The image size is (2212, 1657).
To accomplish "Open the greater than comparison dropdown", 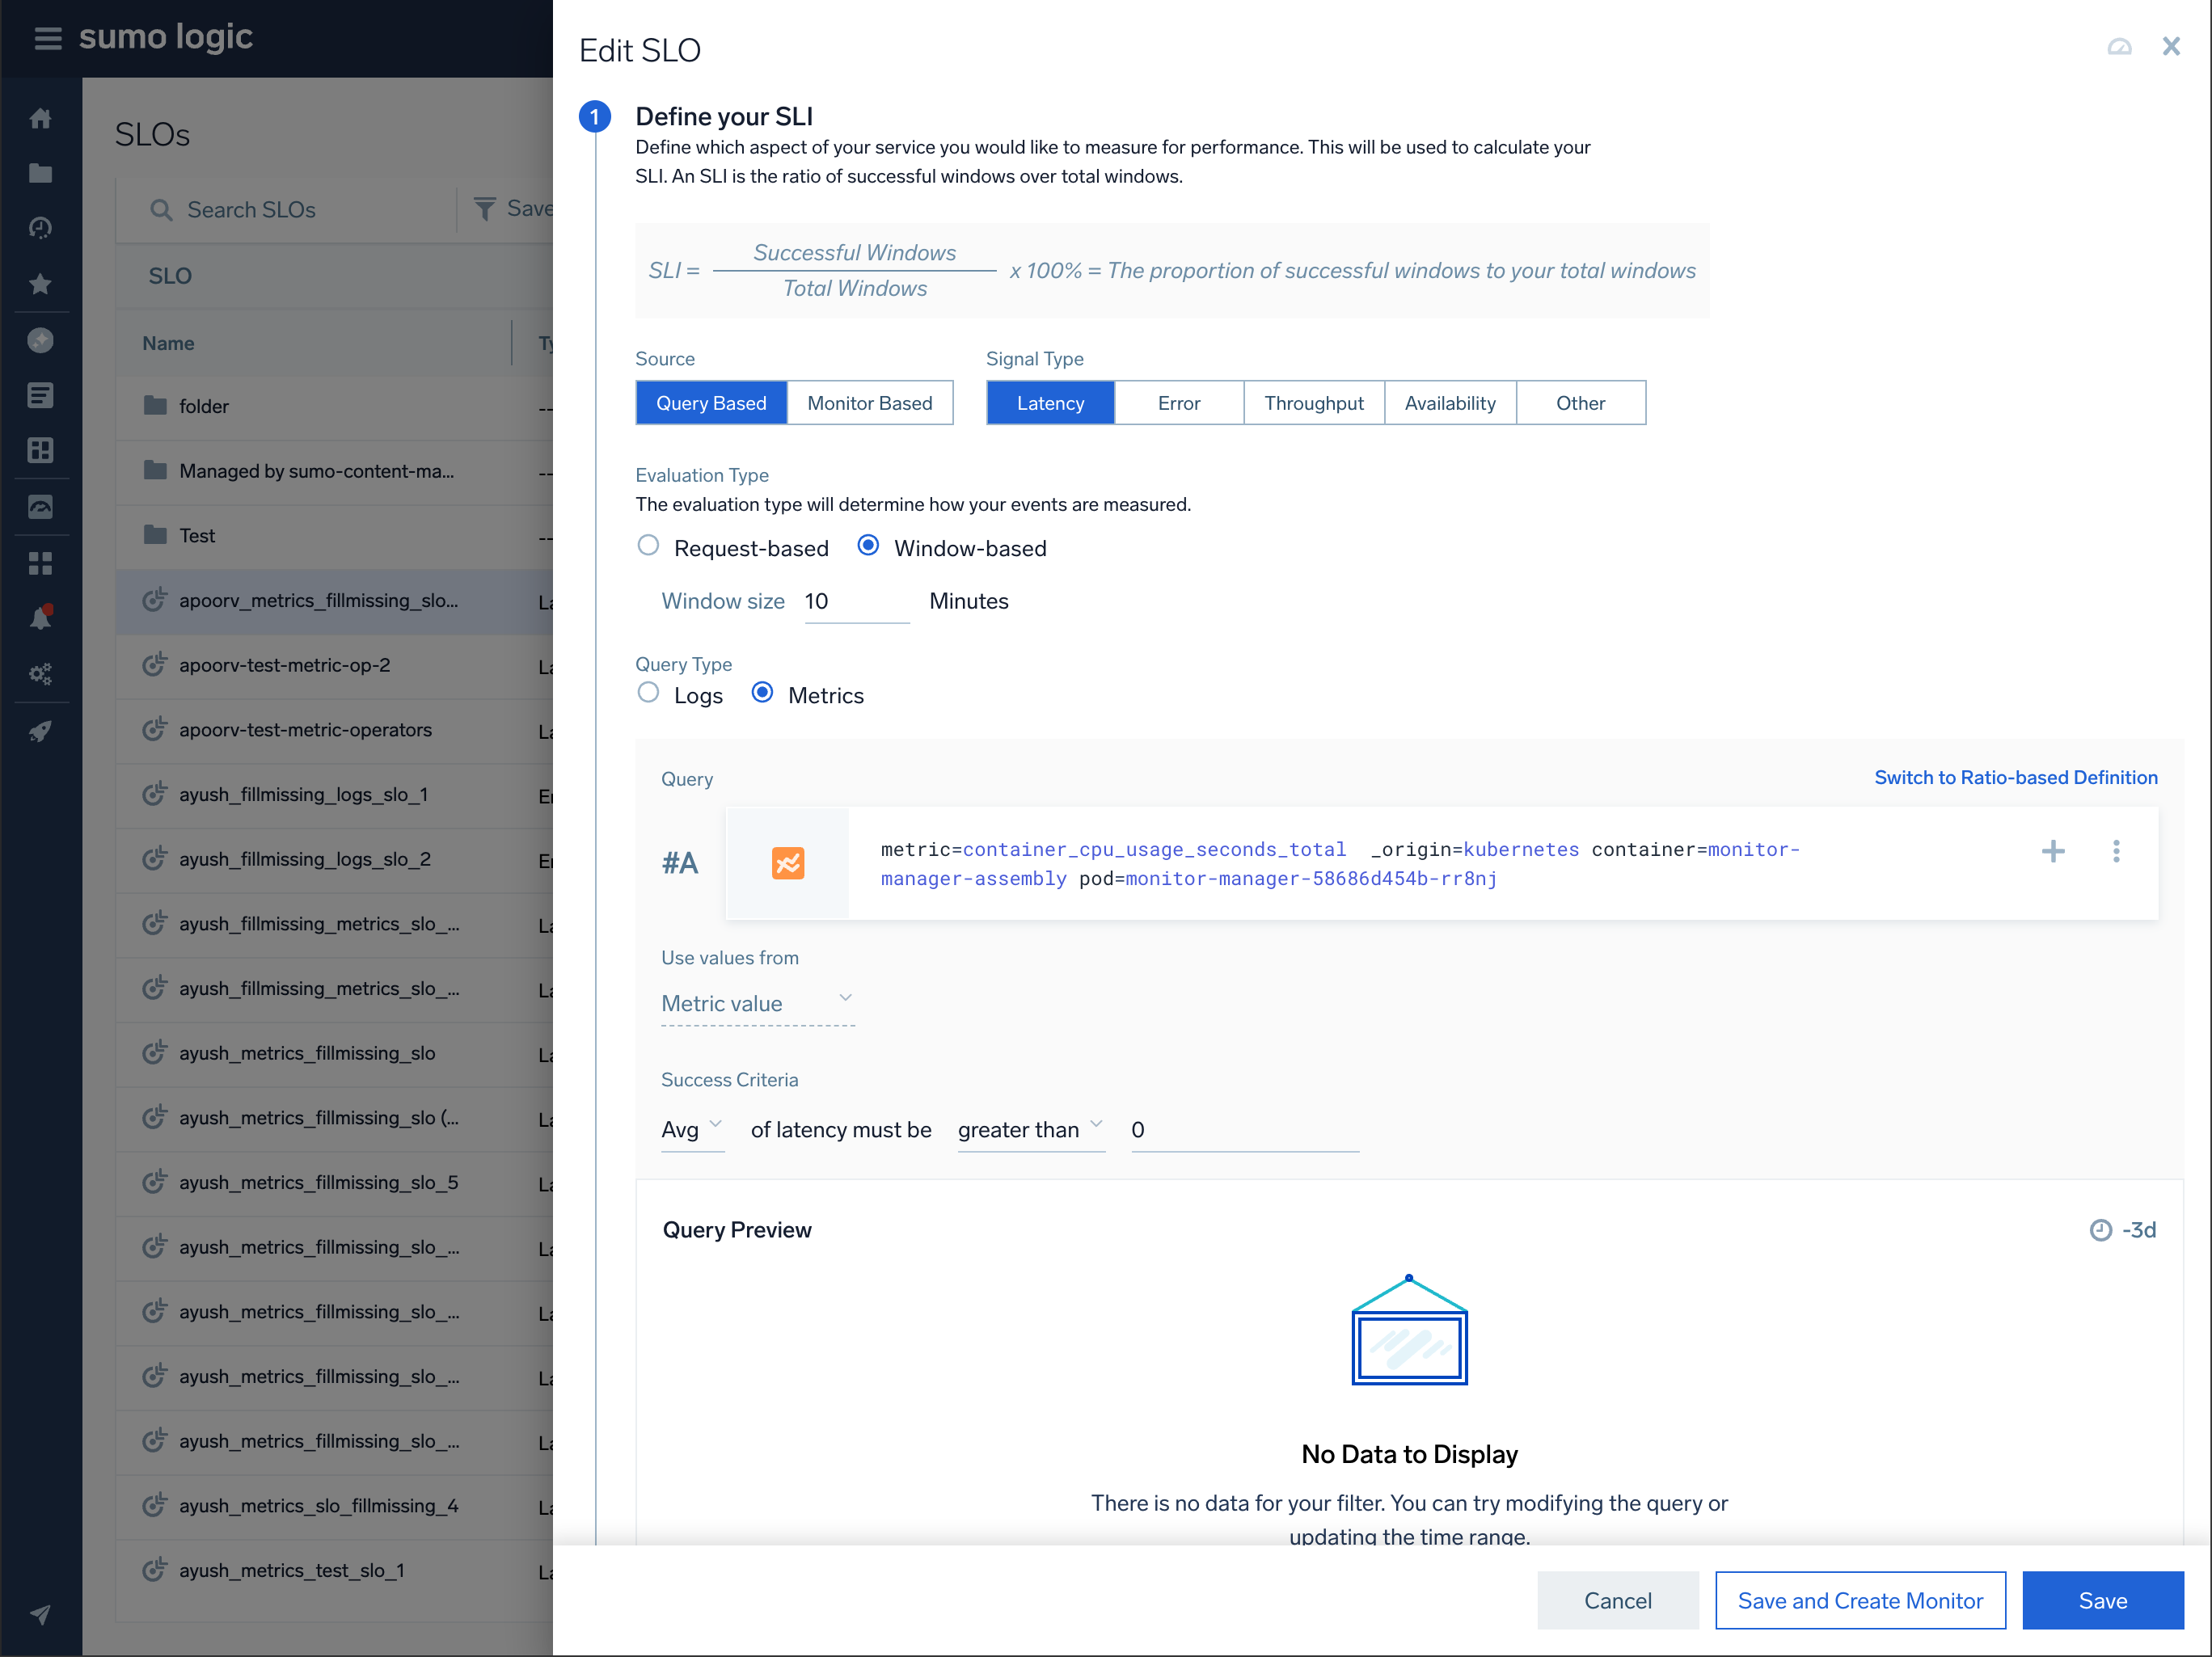I will [x=1029, y=1130].
